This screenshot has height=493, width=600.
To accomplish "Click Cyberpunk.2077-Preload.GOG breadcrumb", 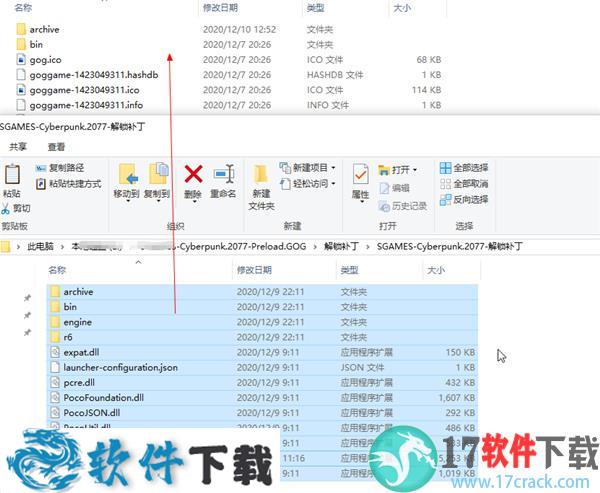I will click(243, 246).
